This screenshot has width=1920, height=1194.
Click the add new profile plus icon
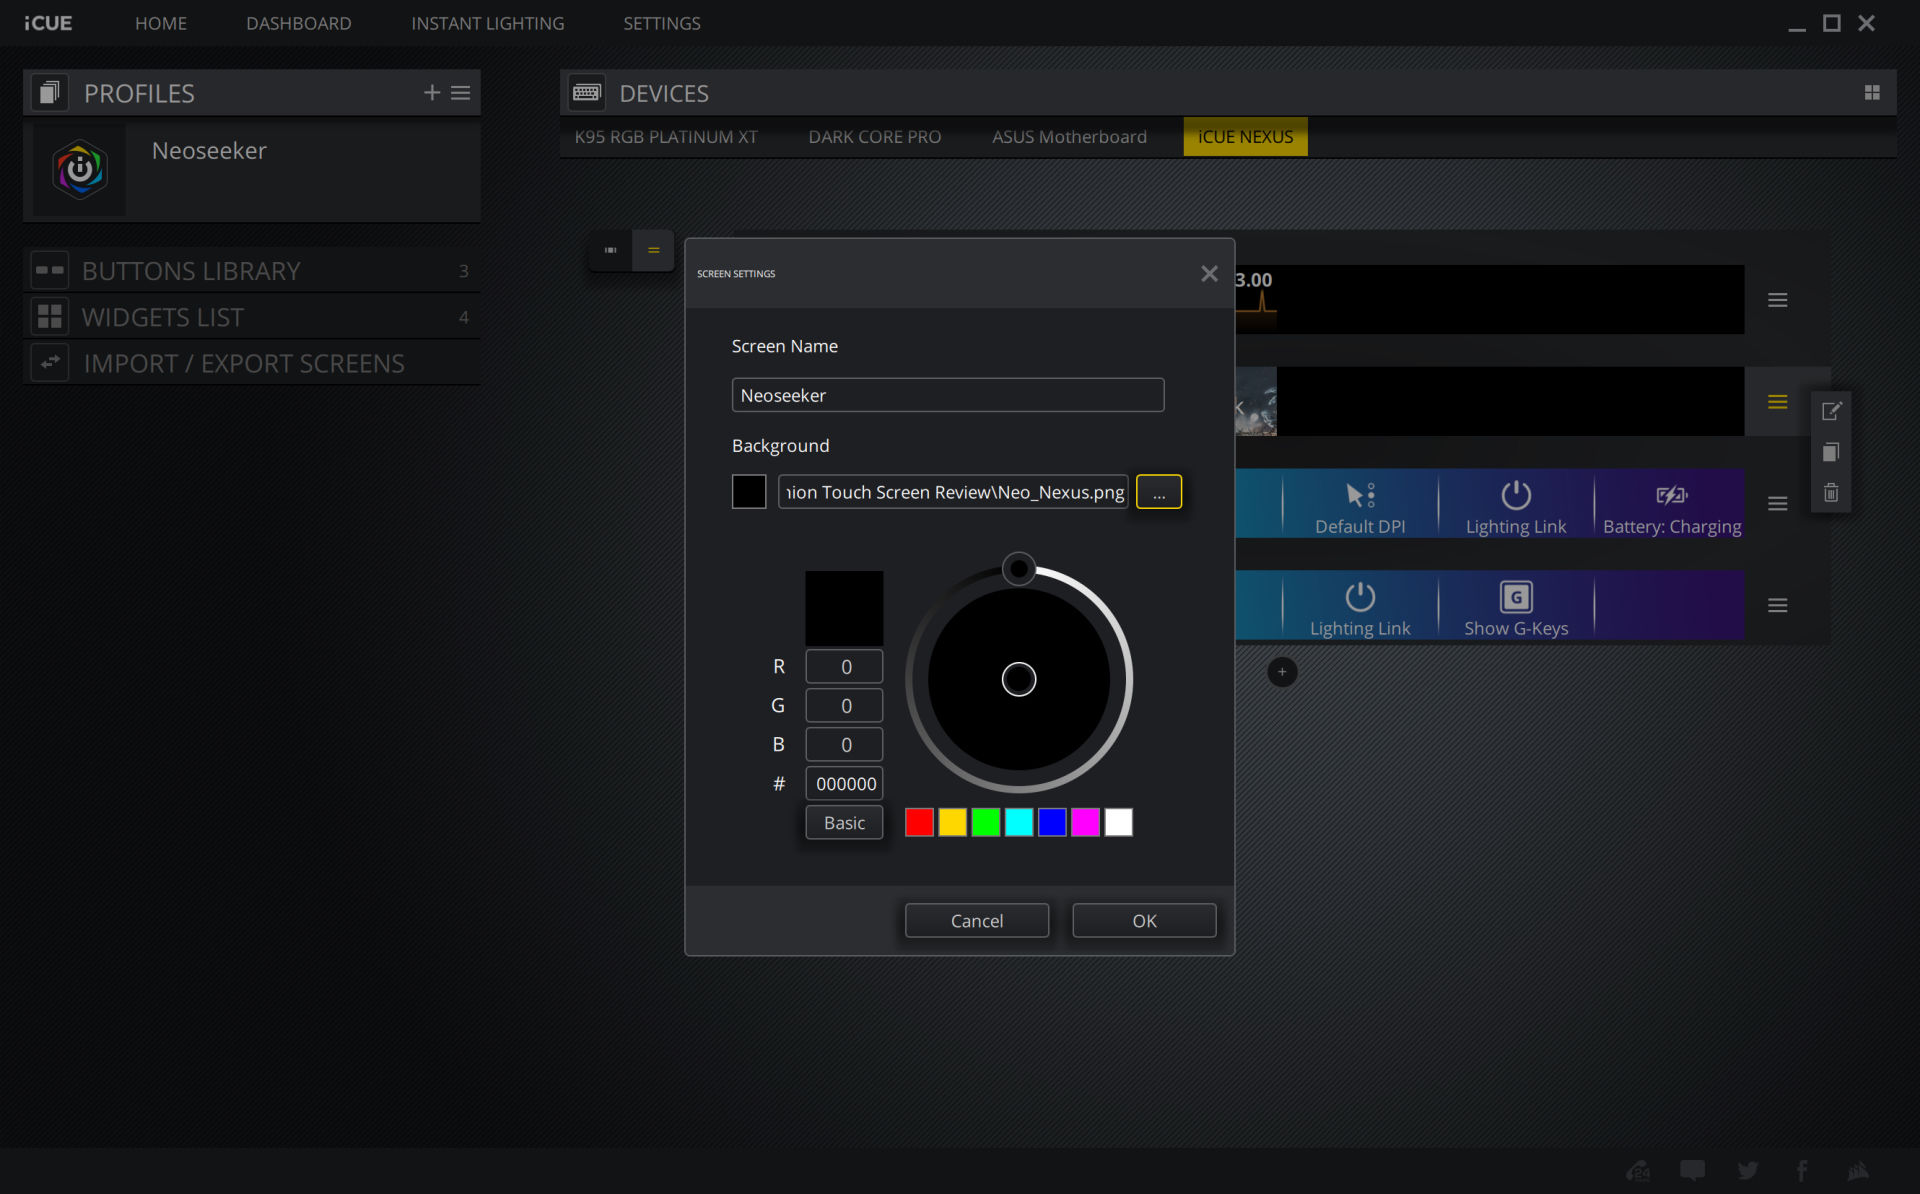[431, 92]
